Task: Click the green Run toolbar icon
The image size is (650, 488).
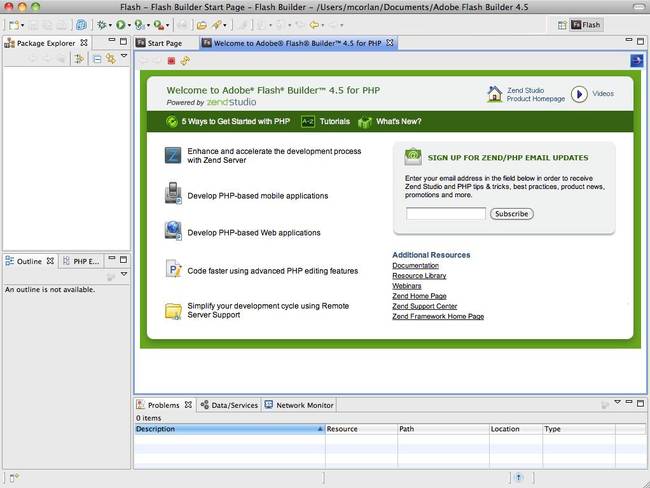Action: 120,25
